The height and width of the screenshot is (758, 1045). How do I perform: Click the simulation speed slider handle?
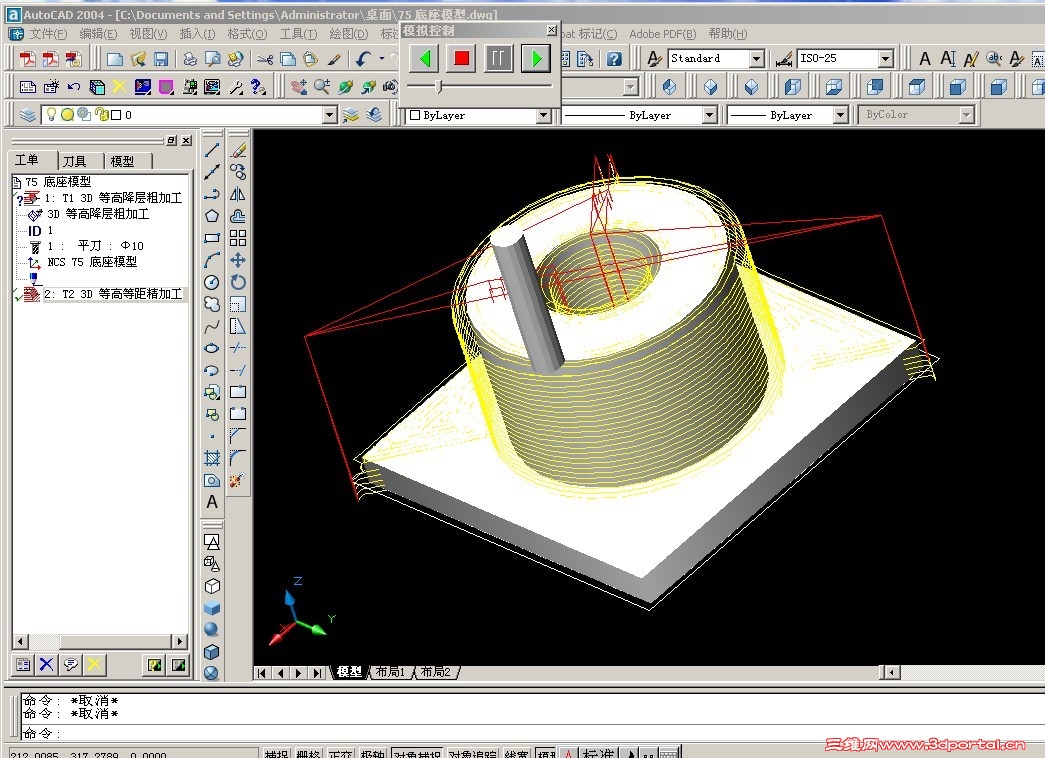pos(438,88)
